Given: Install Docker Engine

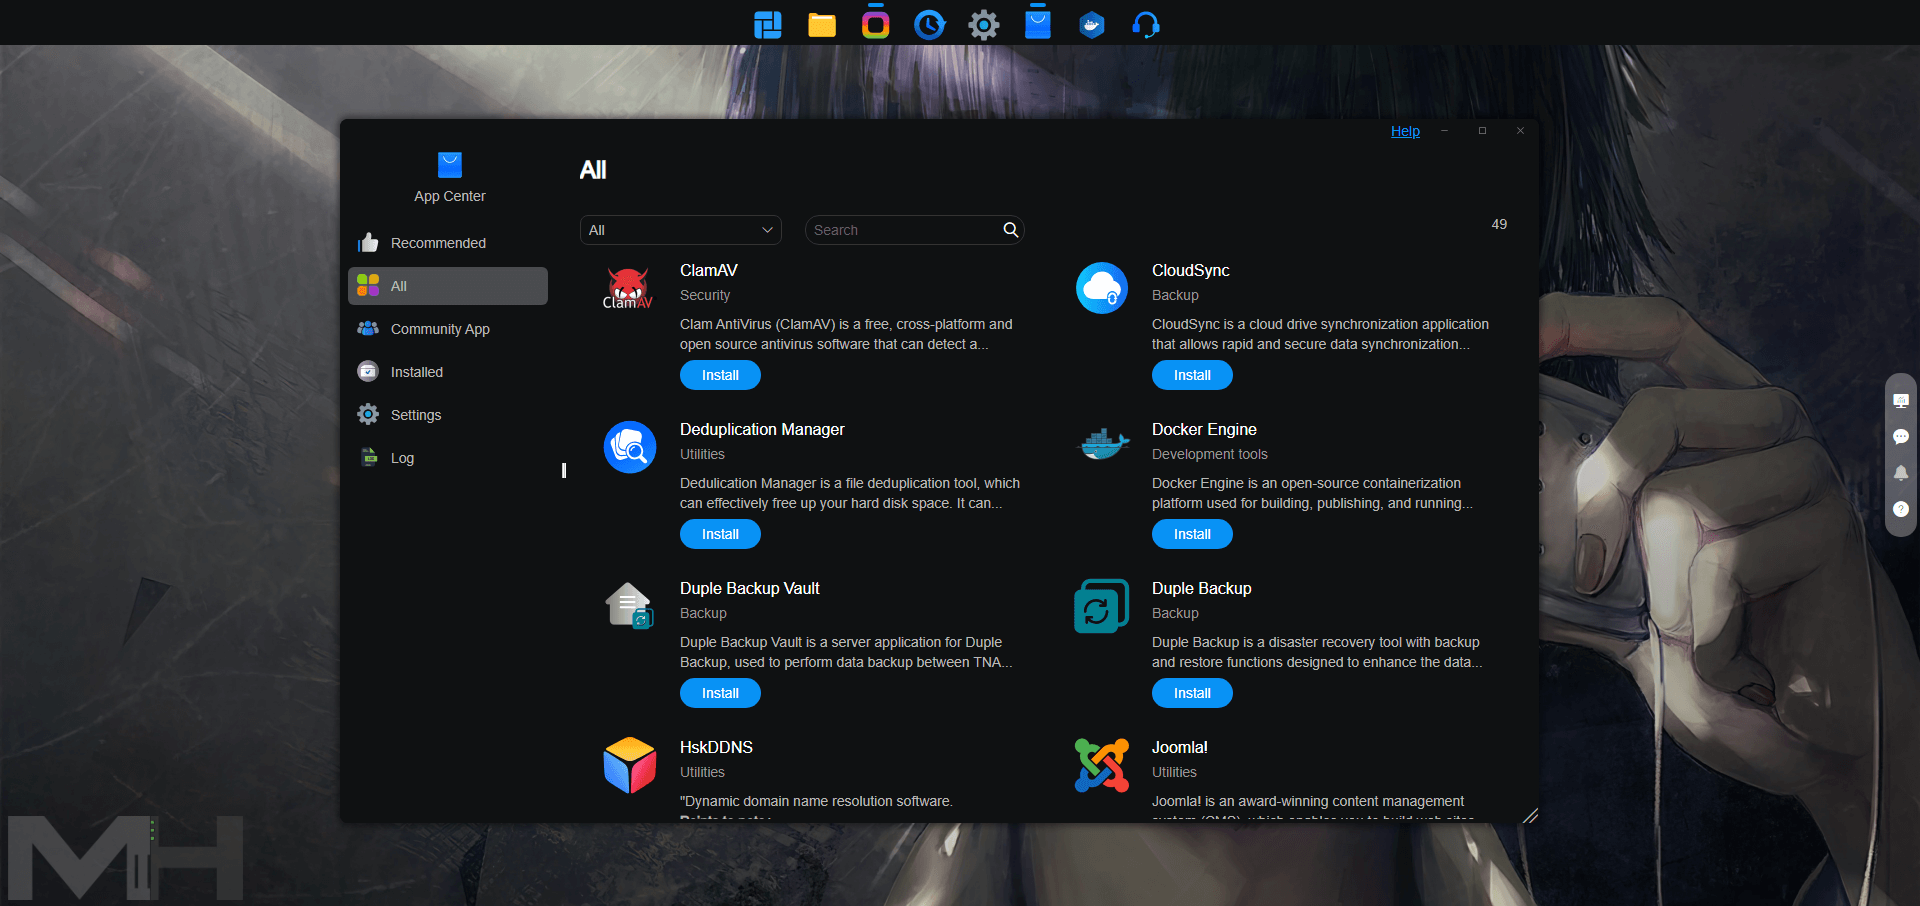Looking at the screenshot, I should click(x=1192, y=534).
